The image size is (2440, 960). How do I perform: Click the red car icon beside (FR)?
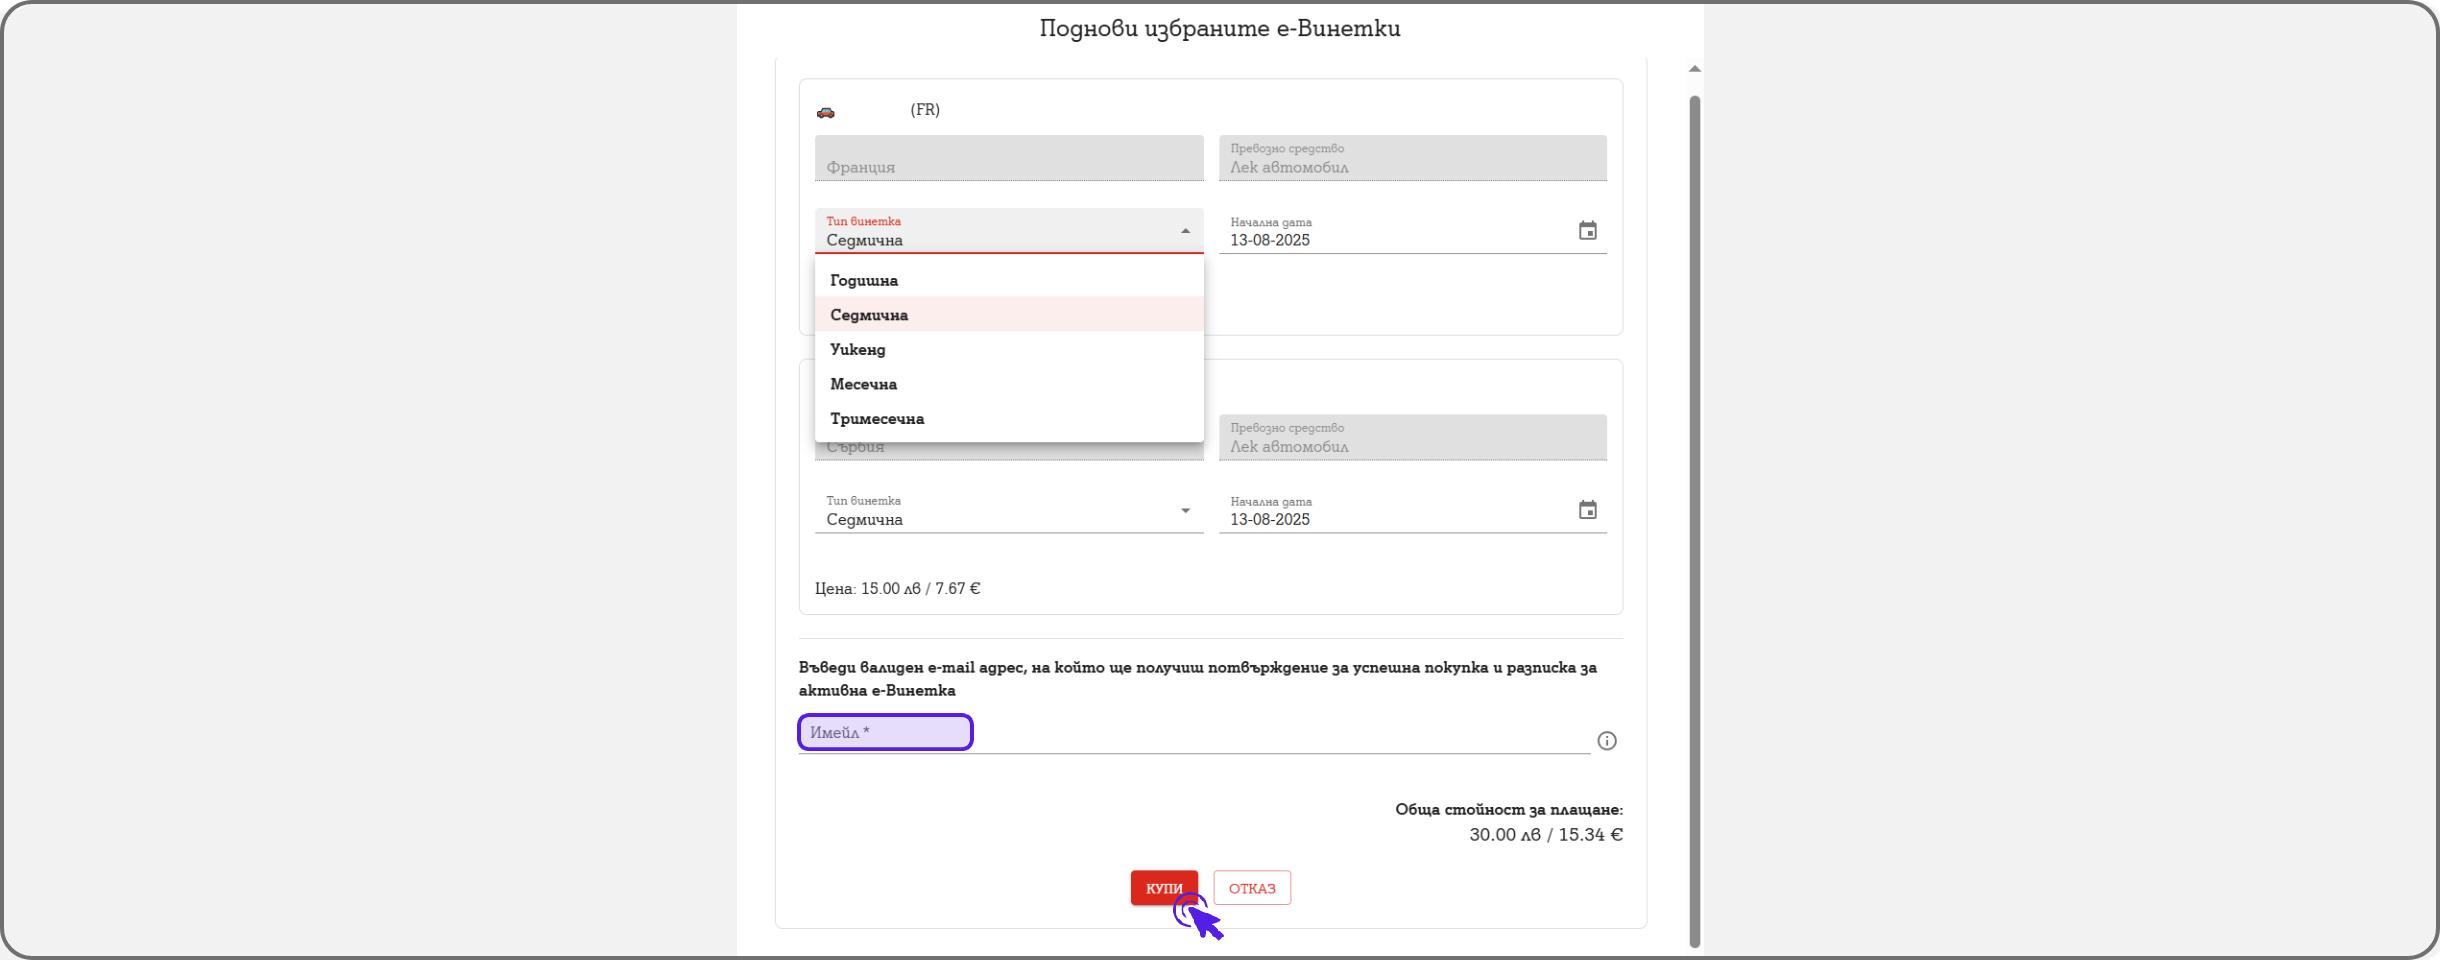pyautogui.click(x=825, y=112)
